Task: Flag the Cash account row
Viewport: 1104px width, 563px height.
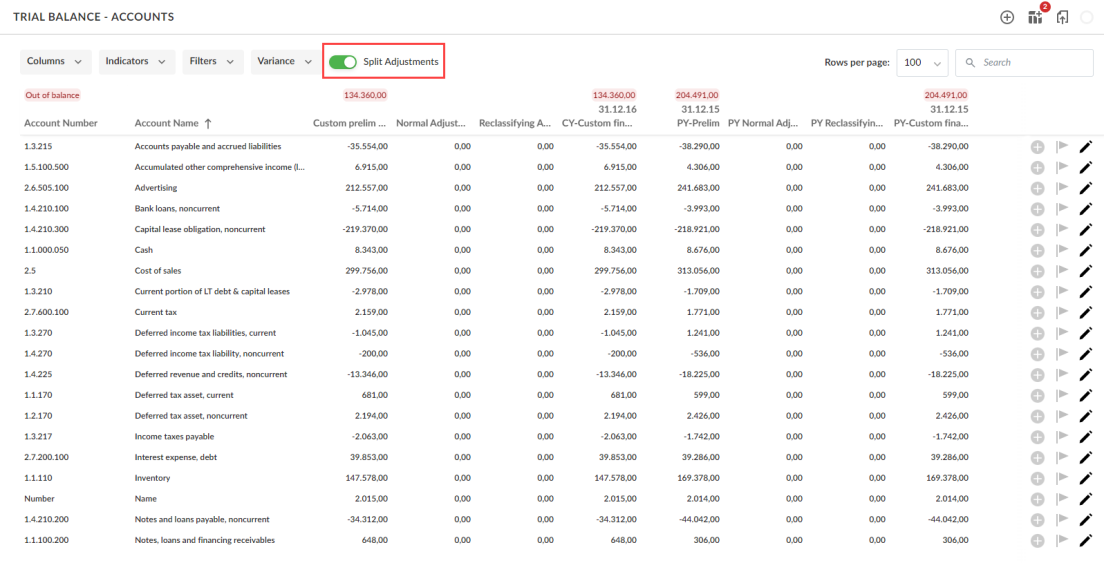Action: (1062, 250)
